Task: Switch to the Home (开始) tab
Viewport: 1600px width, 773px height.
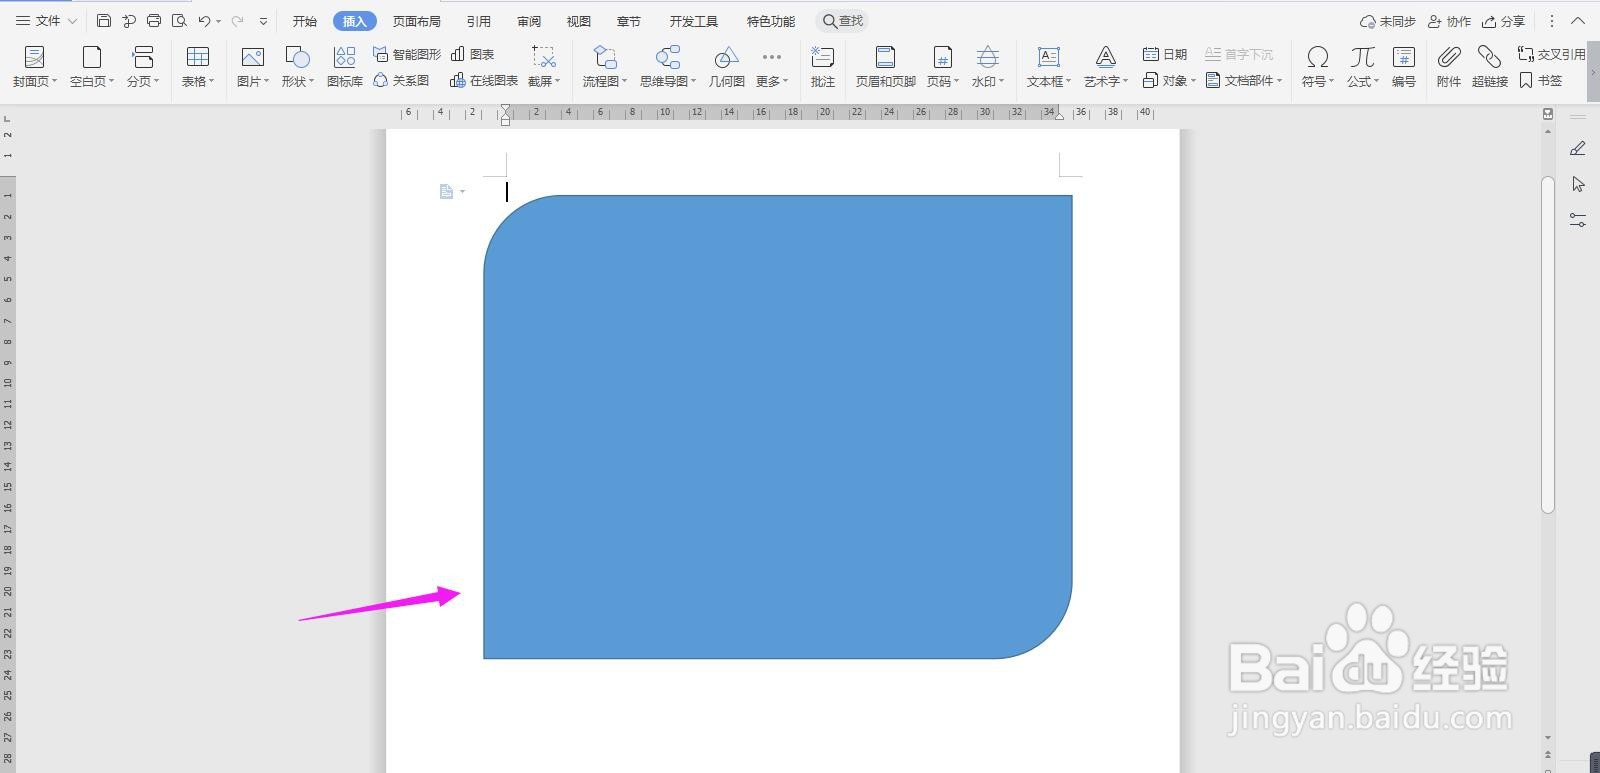Action: click(305, 21)
